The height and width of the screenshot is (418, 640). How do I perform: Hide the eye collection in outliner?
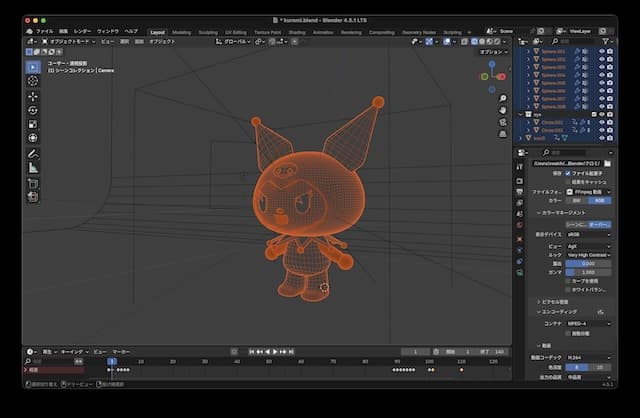(x=602, y=114)
